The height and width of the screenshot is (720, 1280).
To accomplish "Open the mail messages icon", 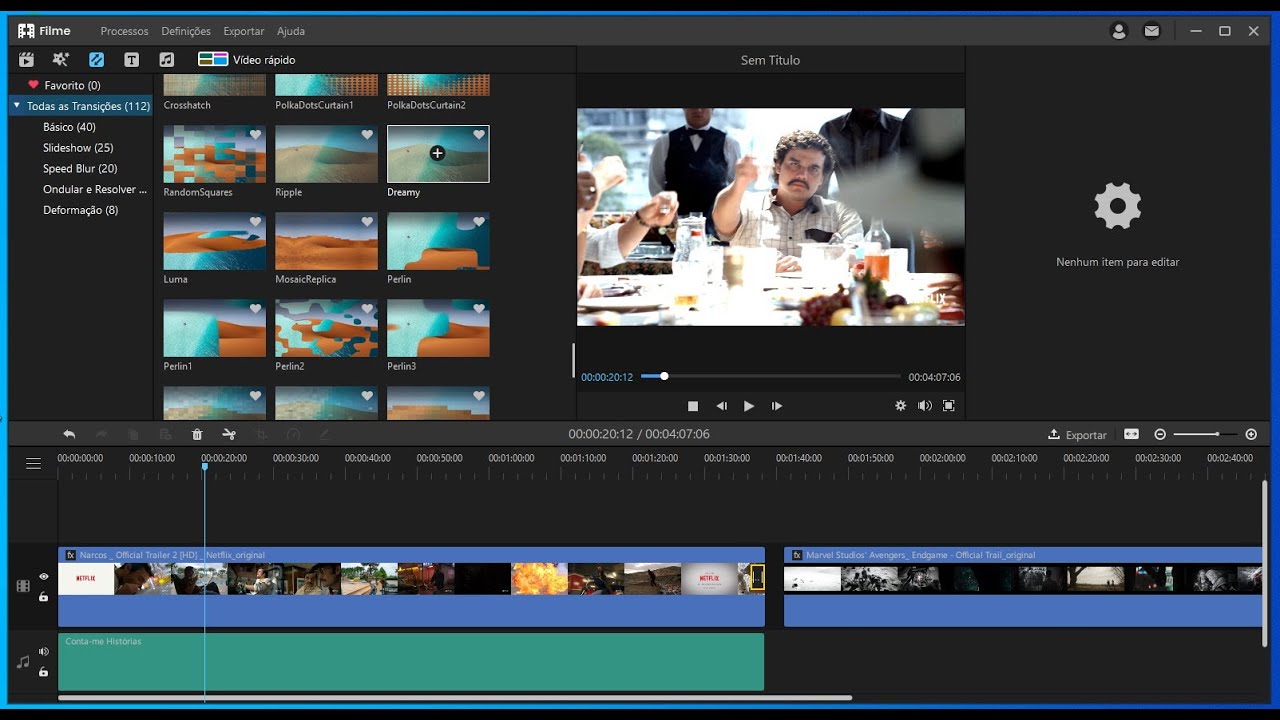I will tap(1152, 31).
